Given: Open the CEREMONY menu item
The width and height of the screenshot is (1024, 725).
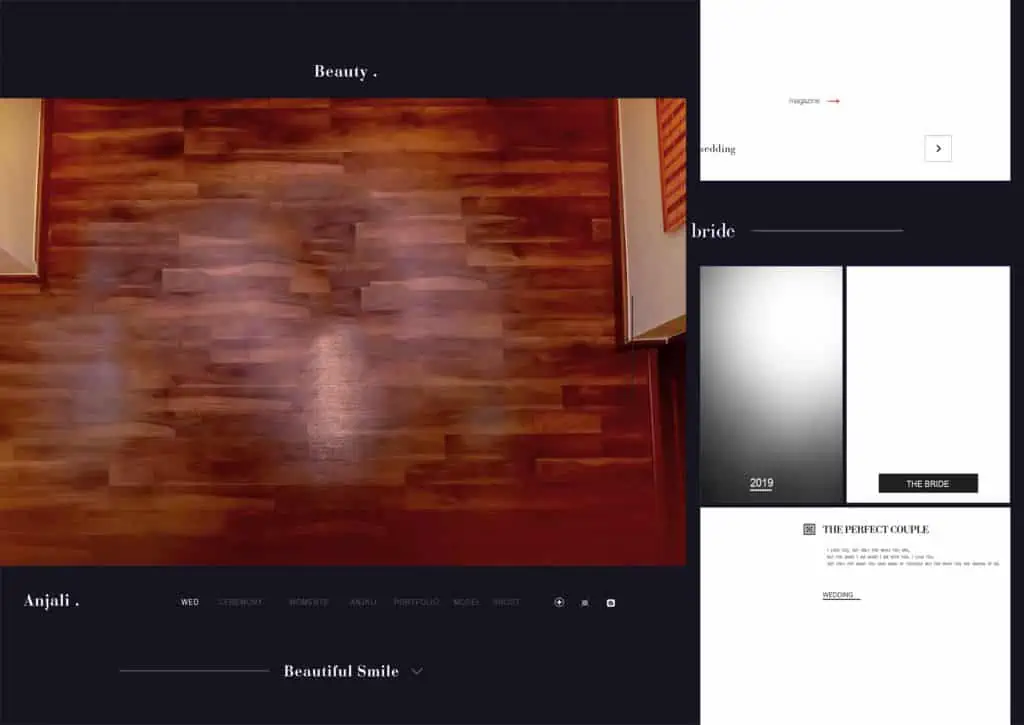Looking at the screenshot, I should 241,602.
